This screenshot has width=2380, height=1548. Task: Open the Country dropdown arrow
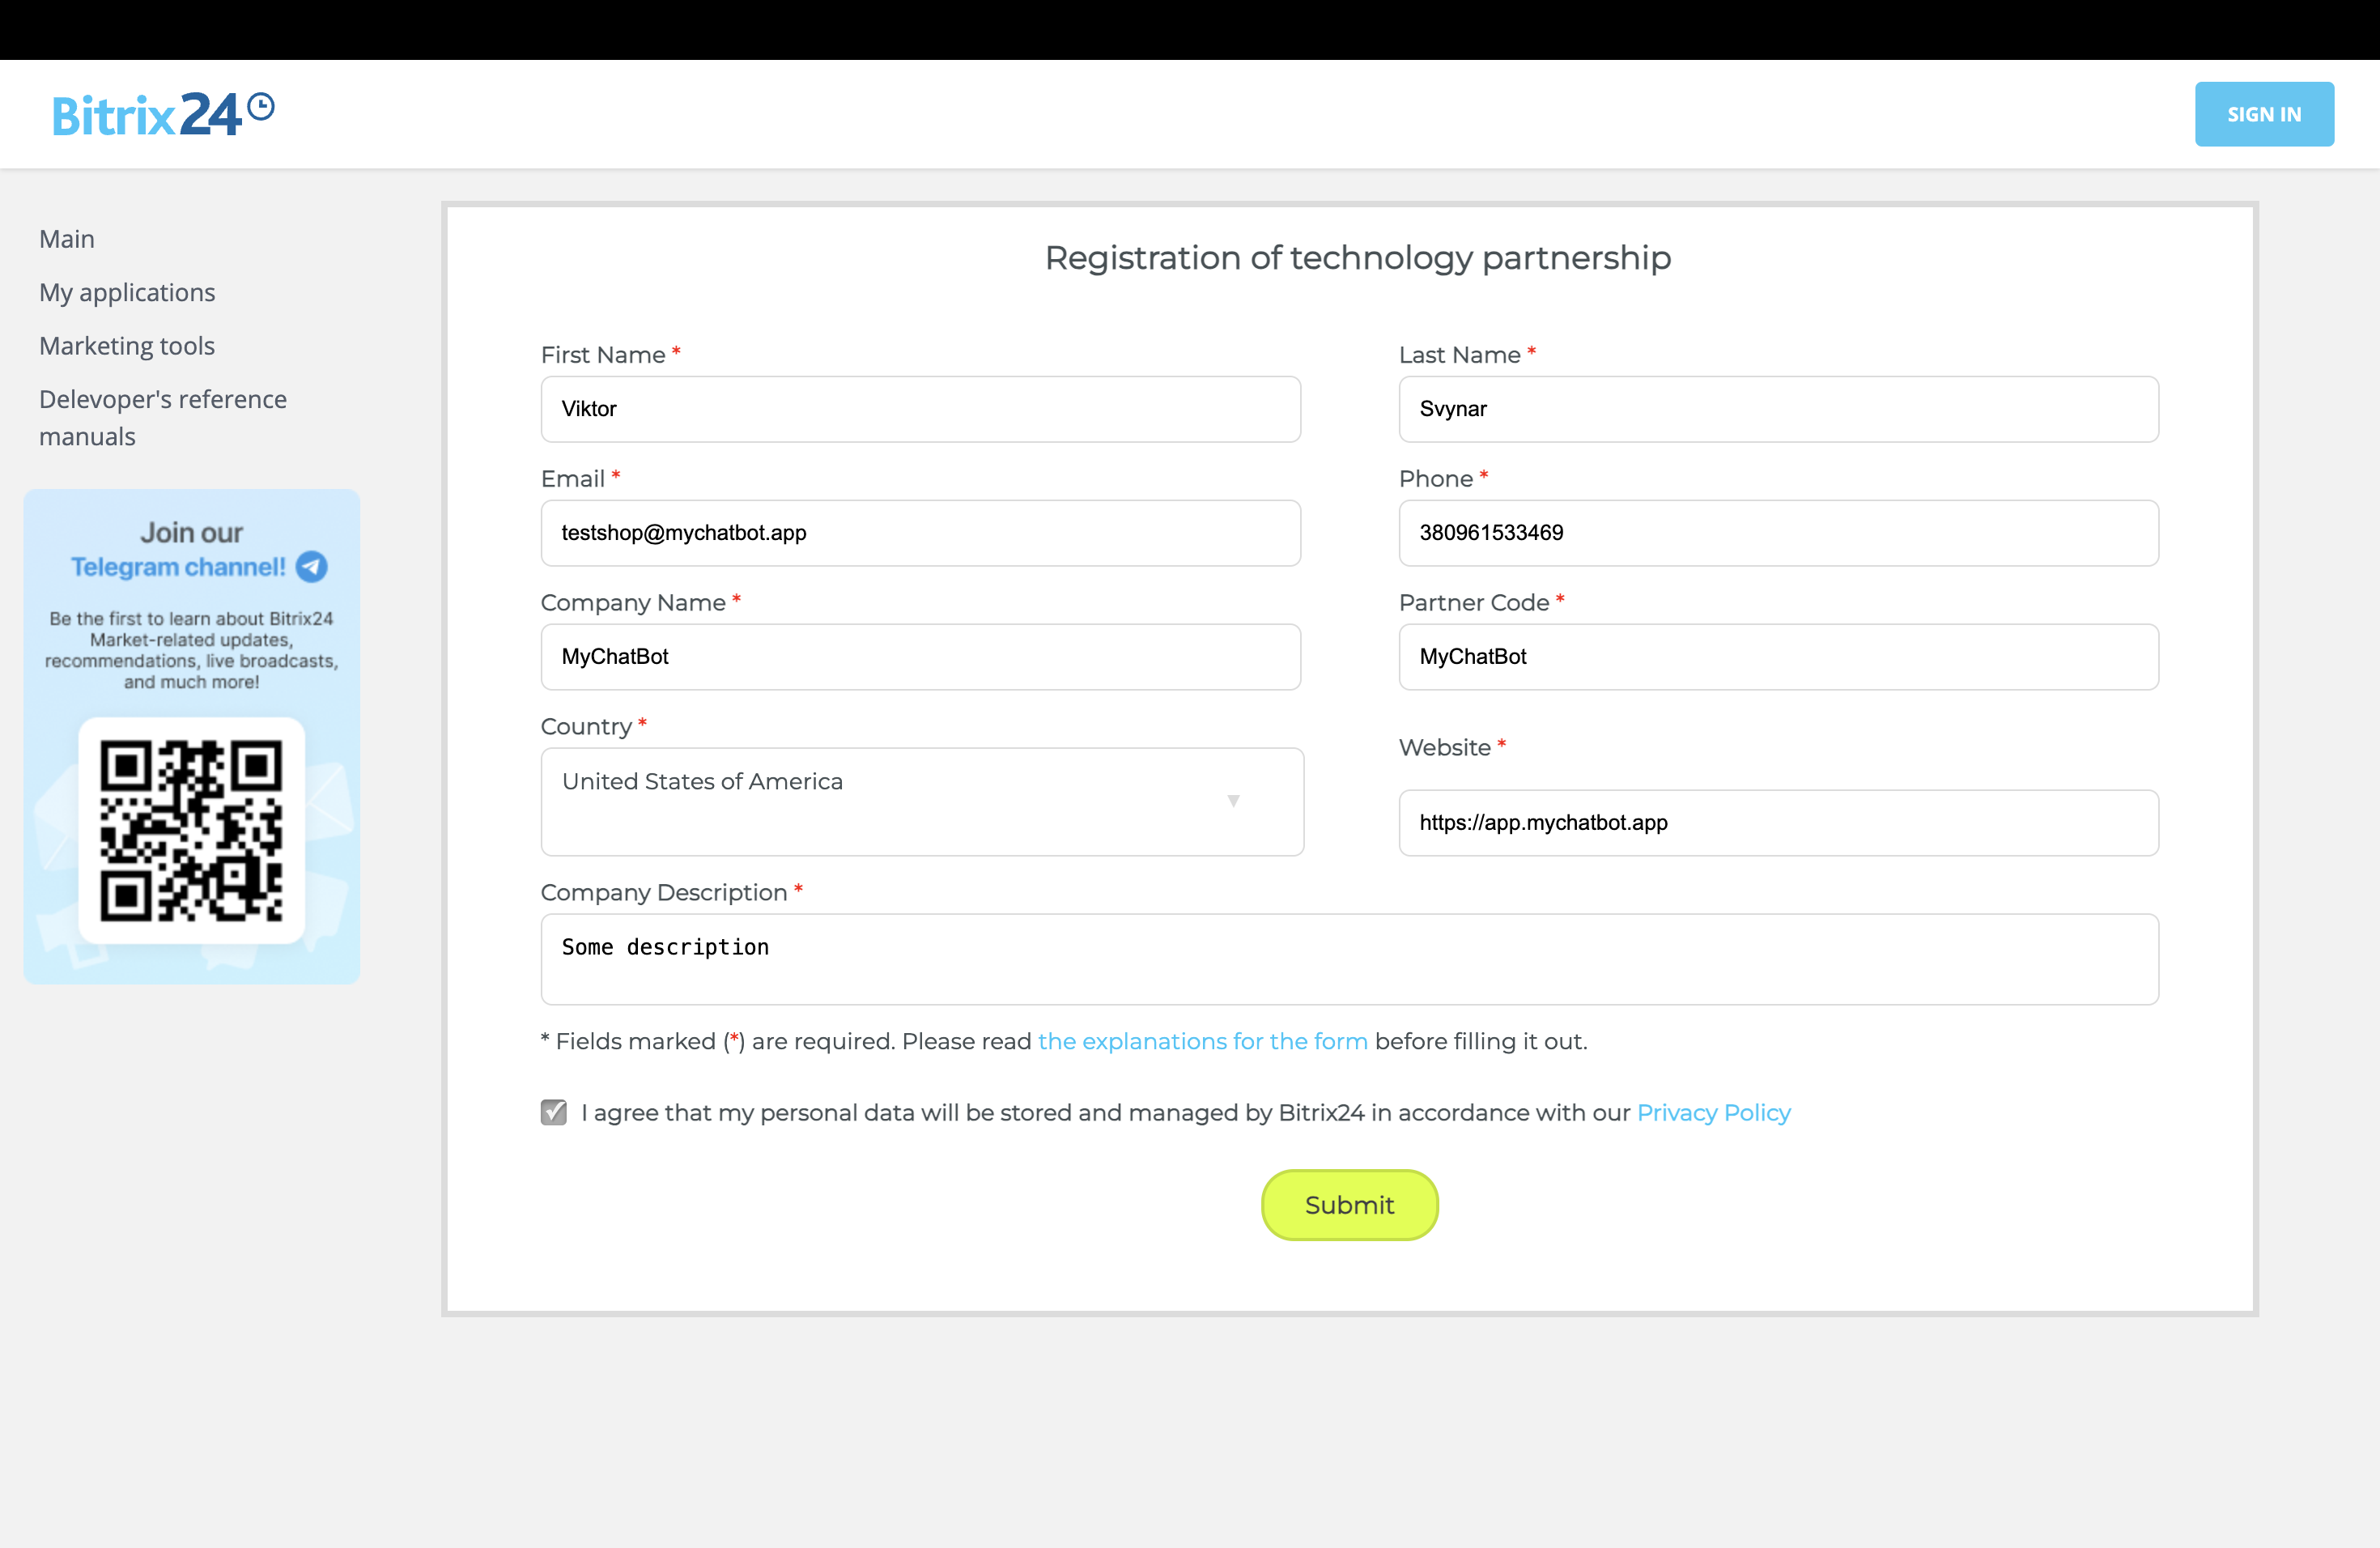point(1233,801)
